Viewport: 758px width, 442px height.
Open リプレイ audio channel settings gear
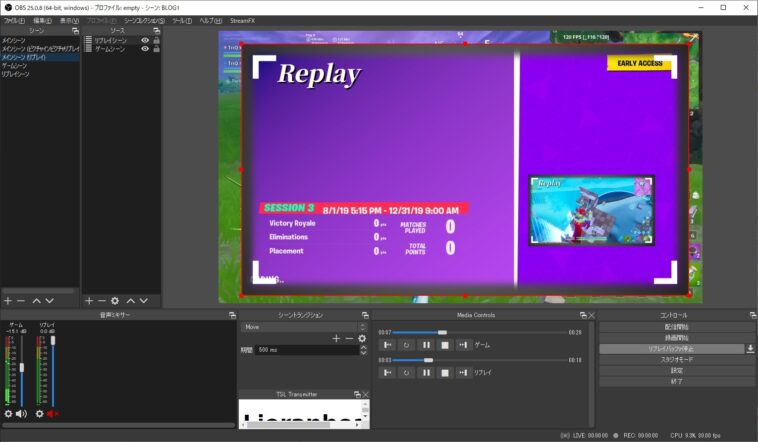(x=40, y=414)
